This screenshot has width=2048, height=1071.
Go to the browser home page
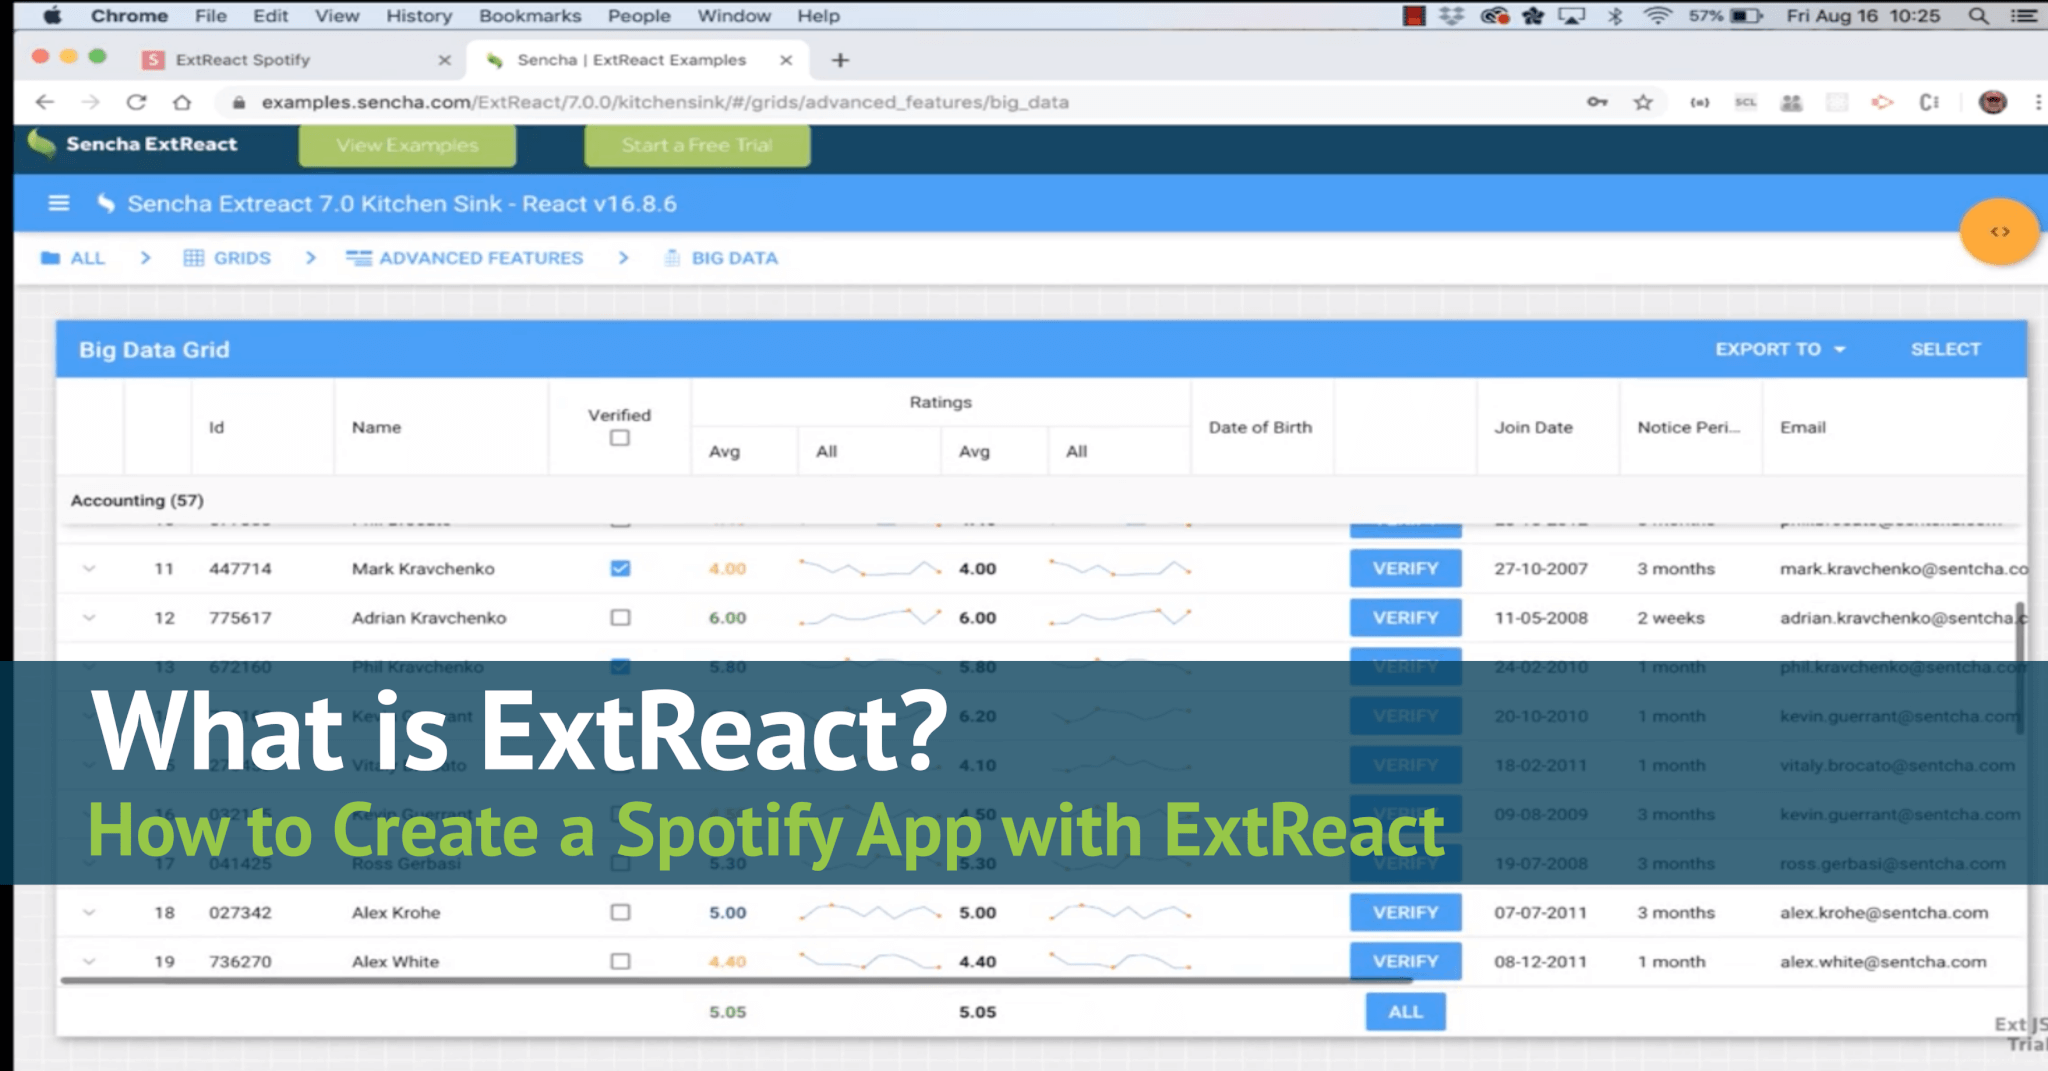(182, 102)
